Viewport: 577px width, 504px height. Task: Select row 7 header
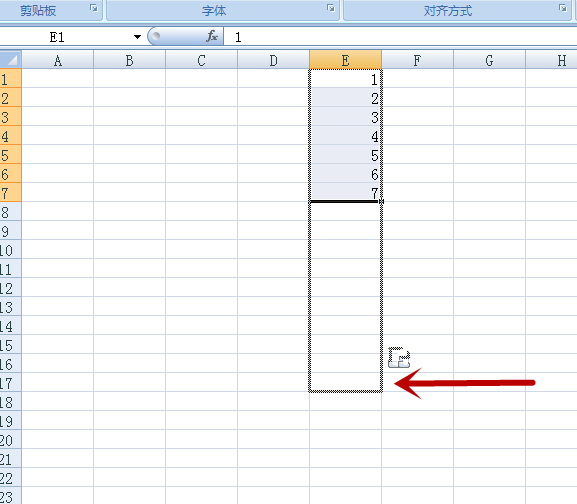tap(11, 192)
